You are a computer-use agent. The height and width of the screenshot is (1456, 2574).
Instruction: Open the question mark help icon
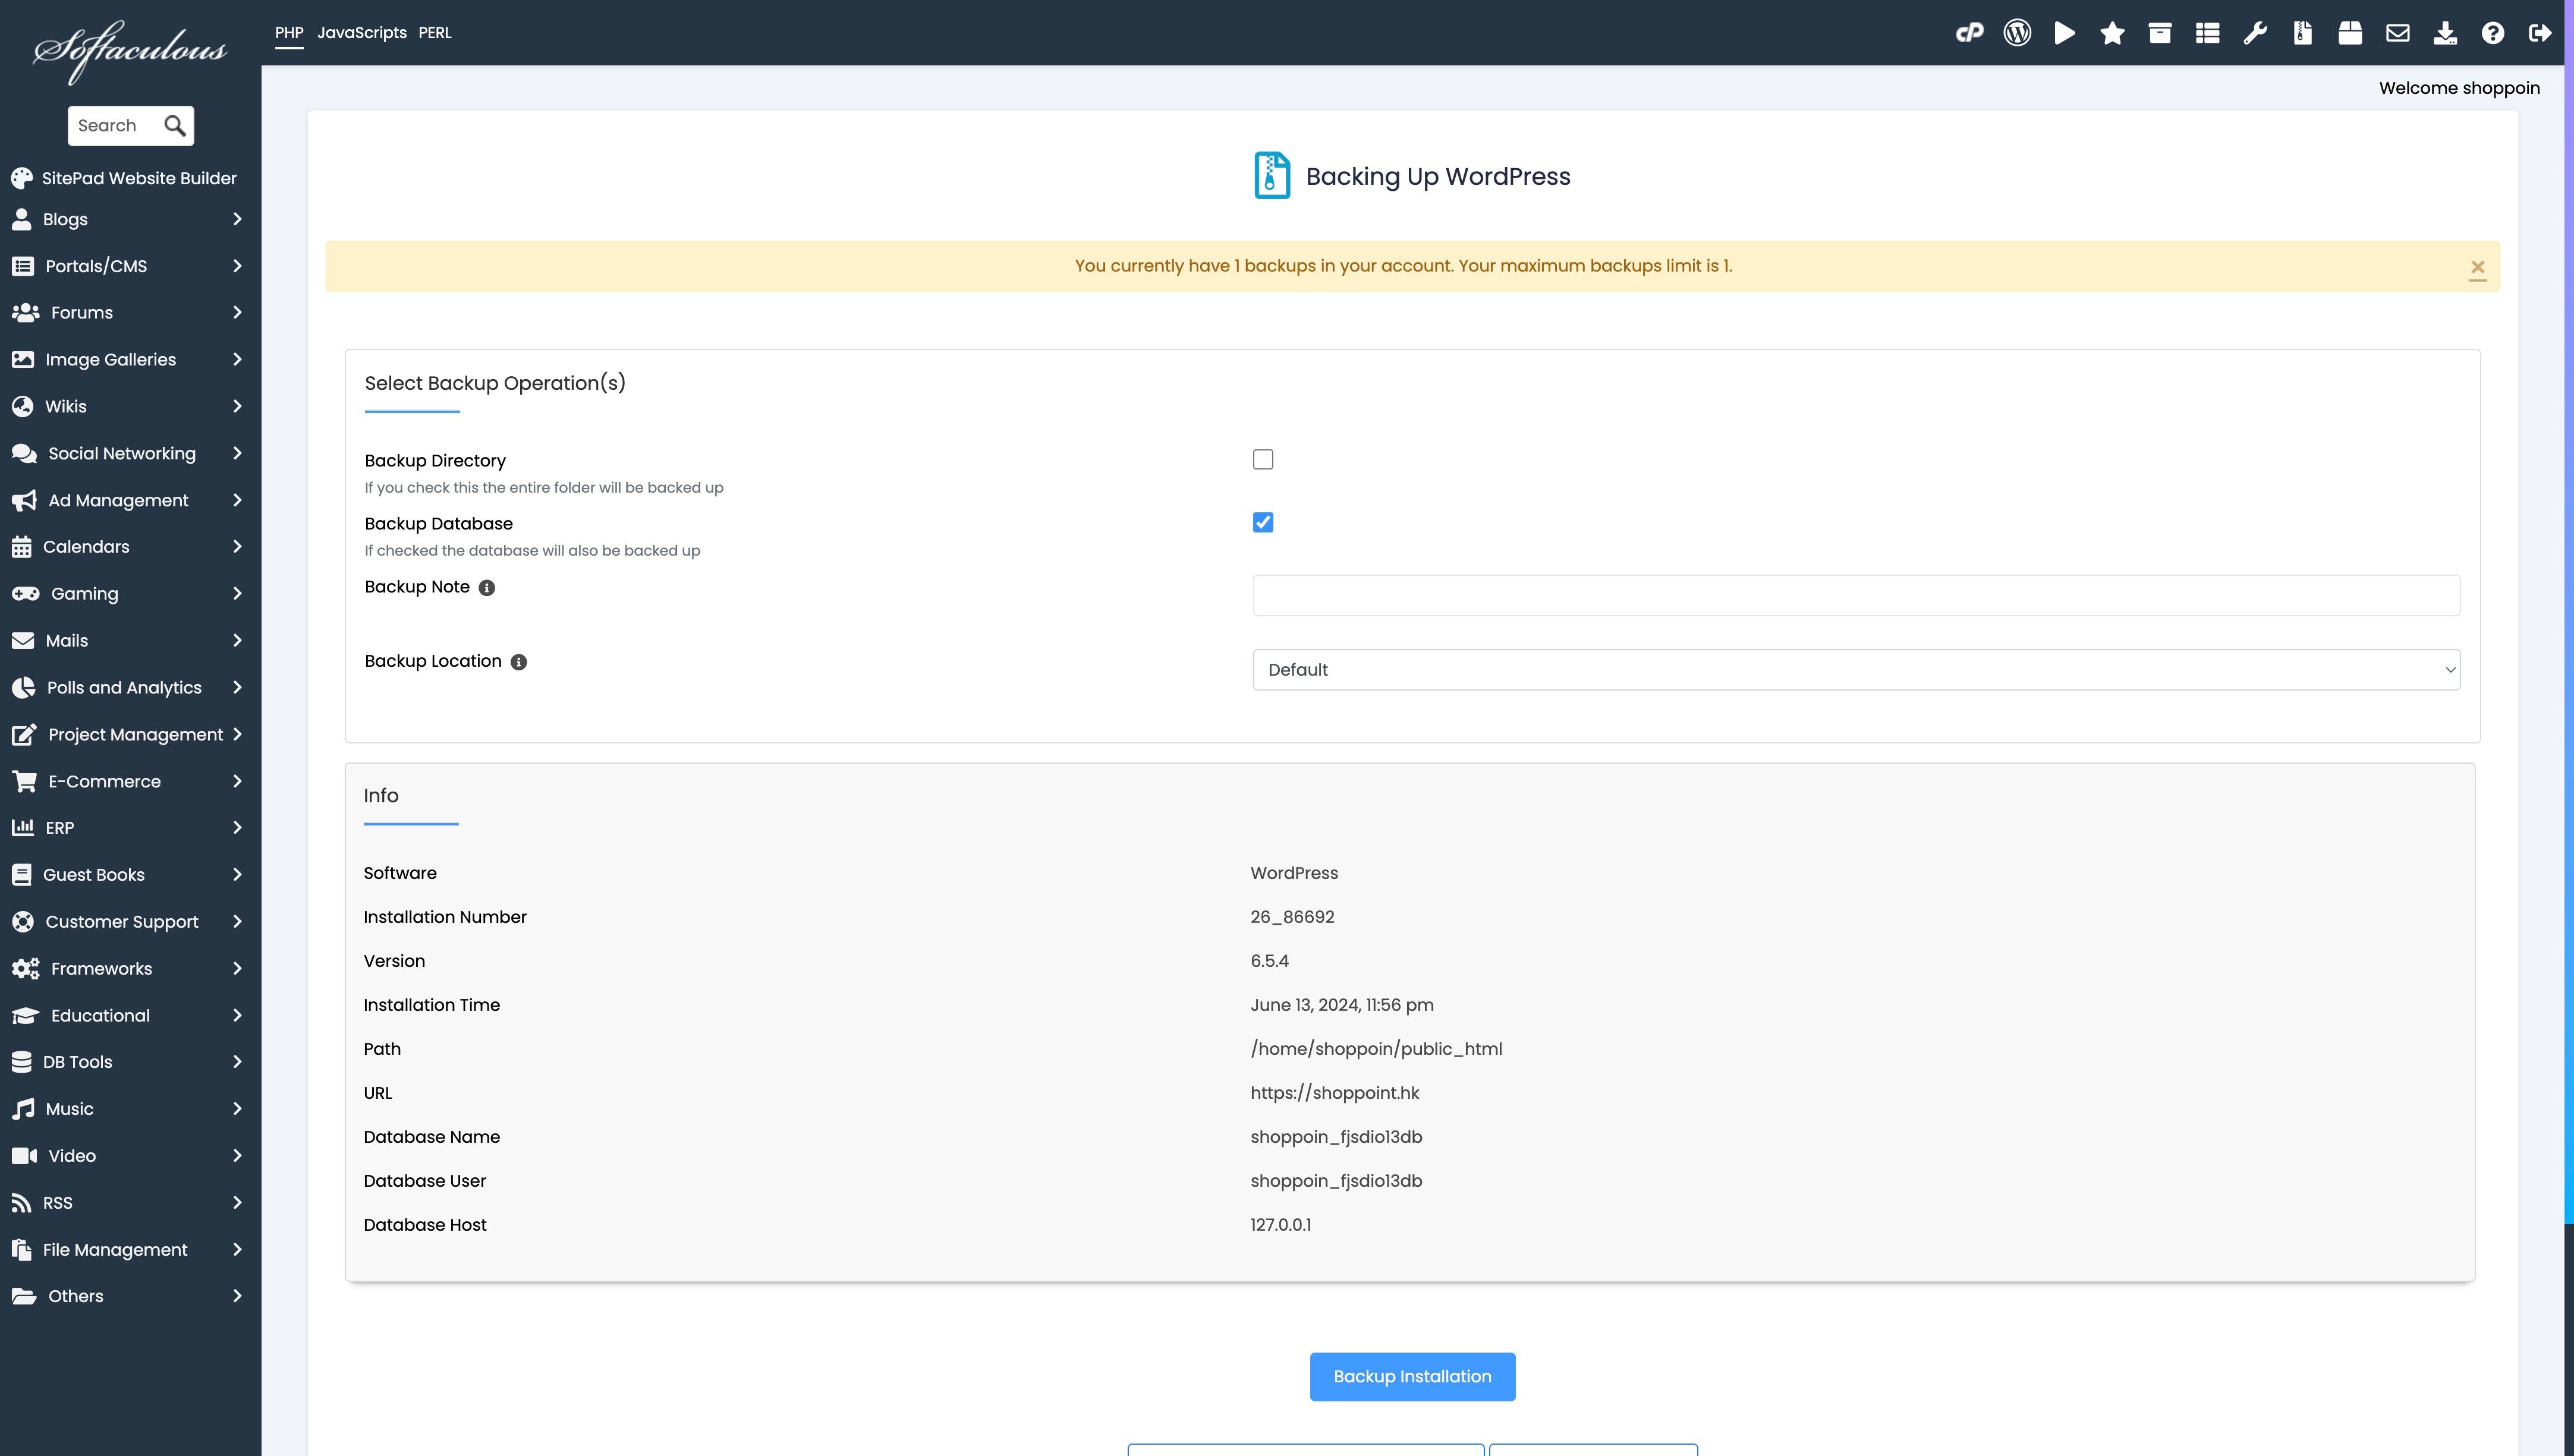pos(2492,33)
